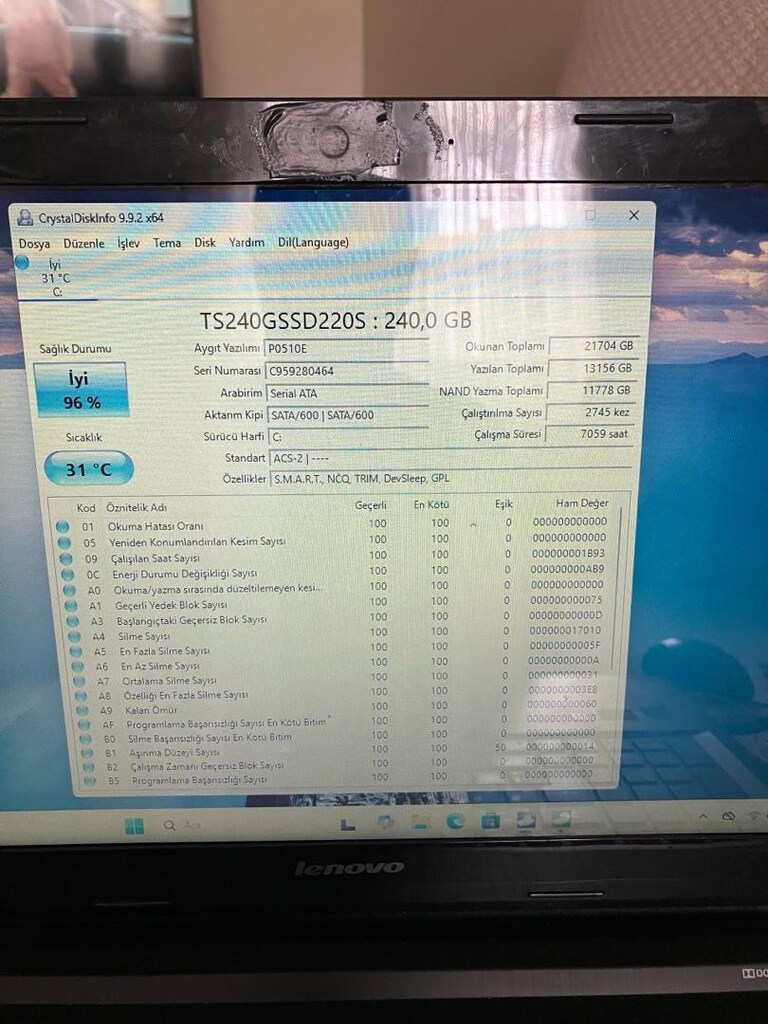This screenshot has width=768, height=1024.
Task: Open File Explorer from the taskbar
Action: (419, 822)
